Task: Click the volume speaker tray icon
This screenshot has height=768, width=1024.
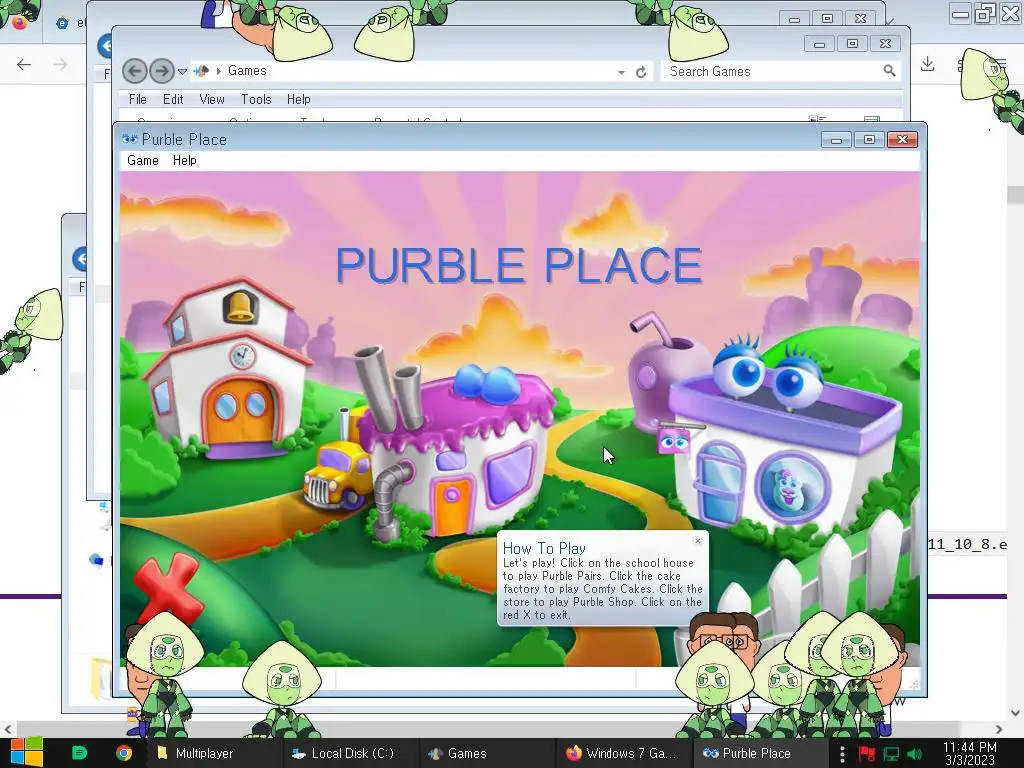Action: point(916,754)
